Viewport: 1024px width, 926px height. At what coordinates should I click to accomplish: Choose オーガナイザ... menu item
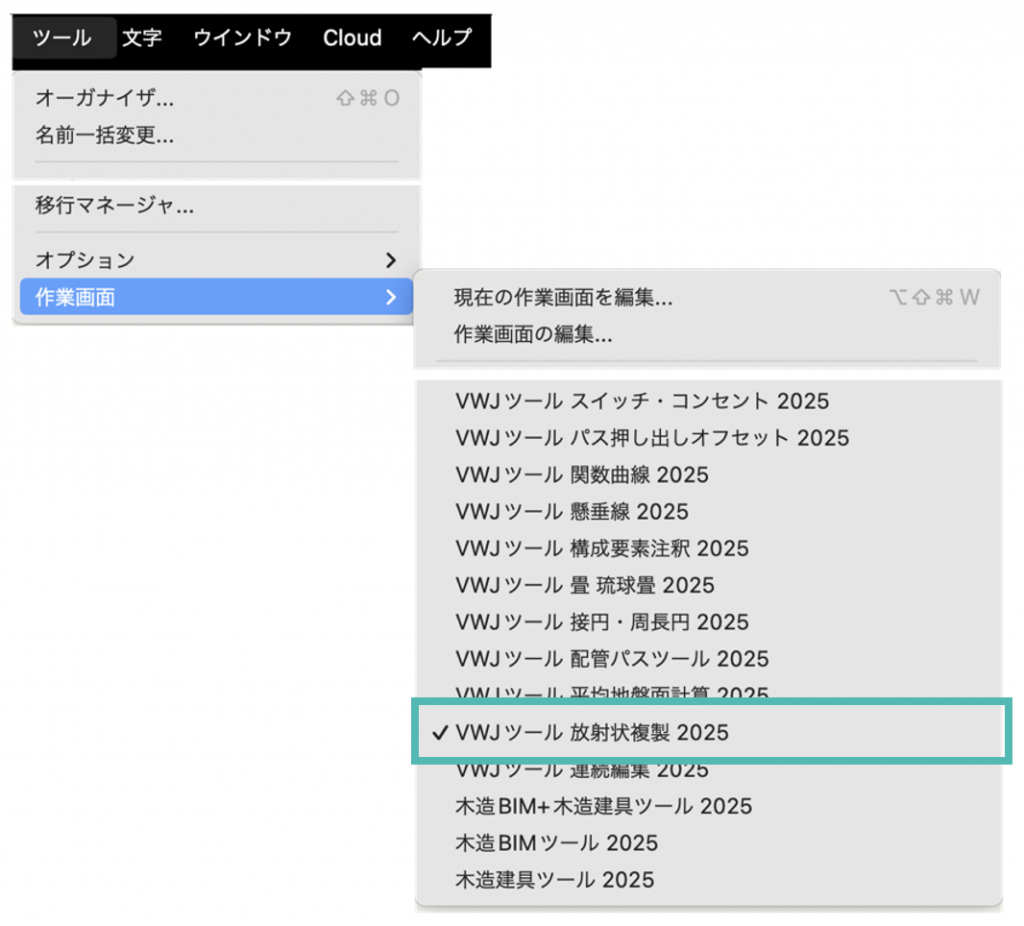216,98
